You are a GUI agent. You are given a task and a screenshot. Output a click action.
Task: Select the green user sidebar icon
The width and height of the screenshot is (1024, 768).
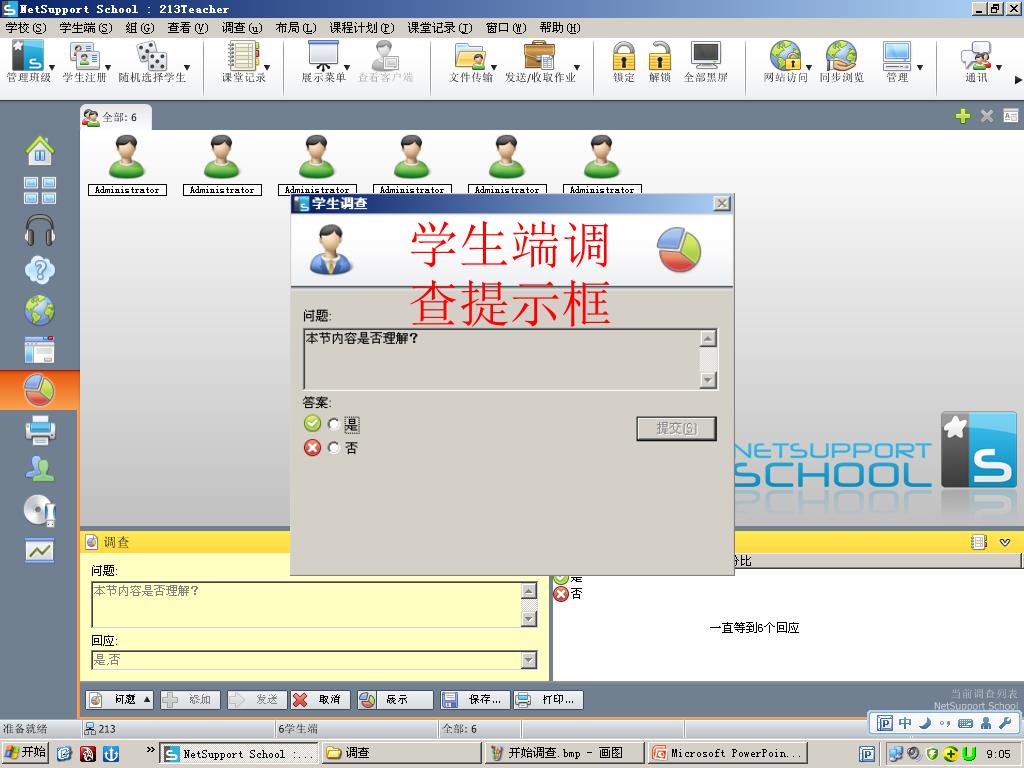click(40, 469)
